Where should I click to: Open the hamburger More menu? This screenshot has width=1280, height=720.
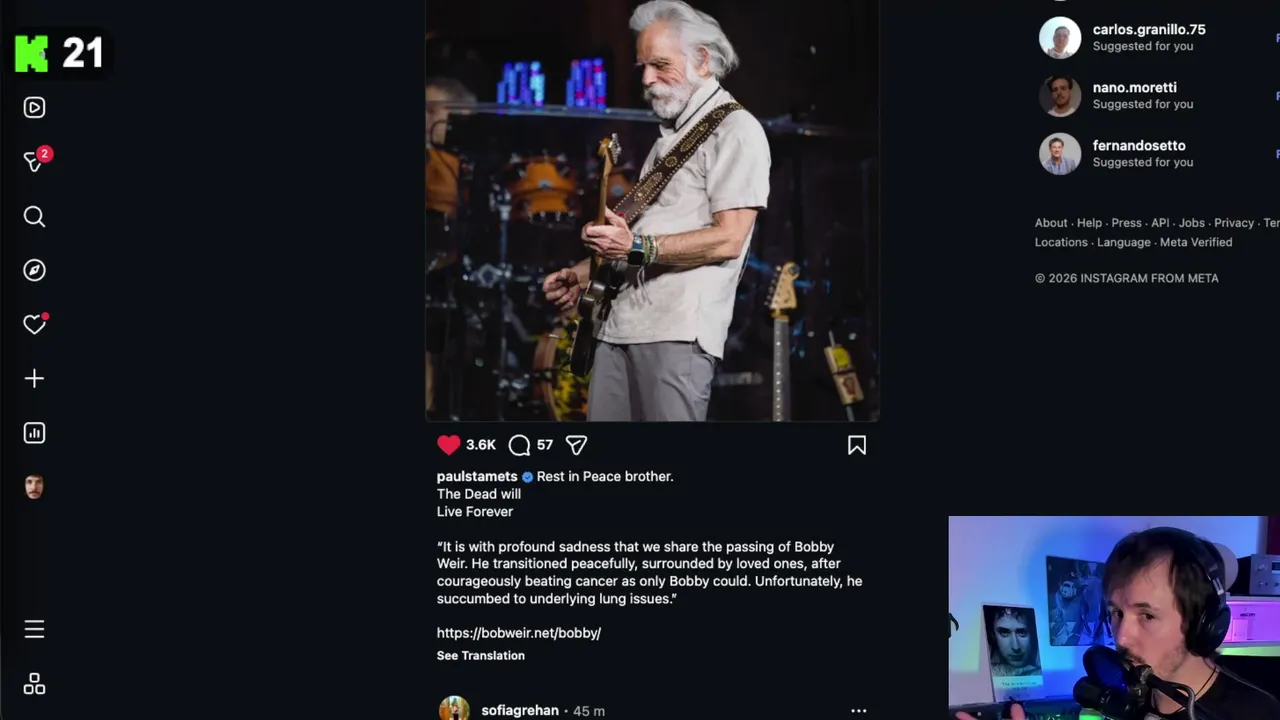(x=34, y=629)
